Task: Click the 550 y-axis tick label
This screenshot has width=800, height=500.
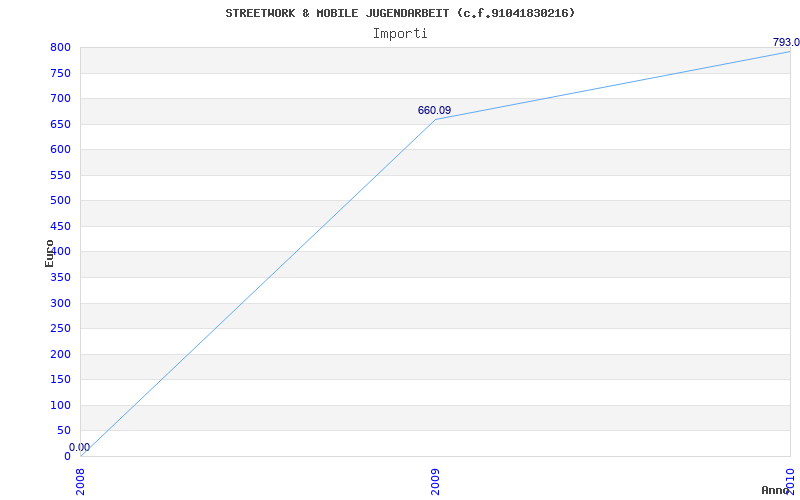Action: (60, 176)
